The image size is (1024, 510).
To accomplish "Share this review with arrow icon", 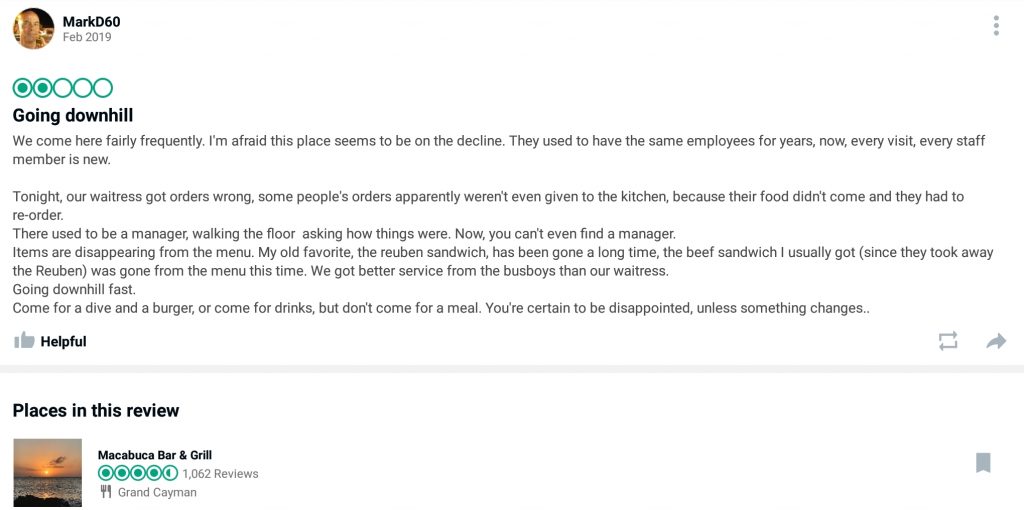I will tap(996, 341).
